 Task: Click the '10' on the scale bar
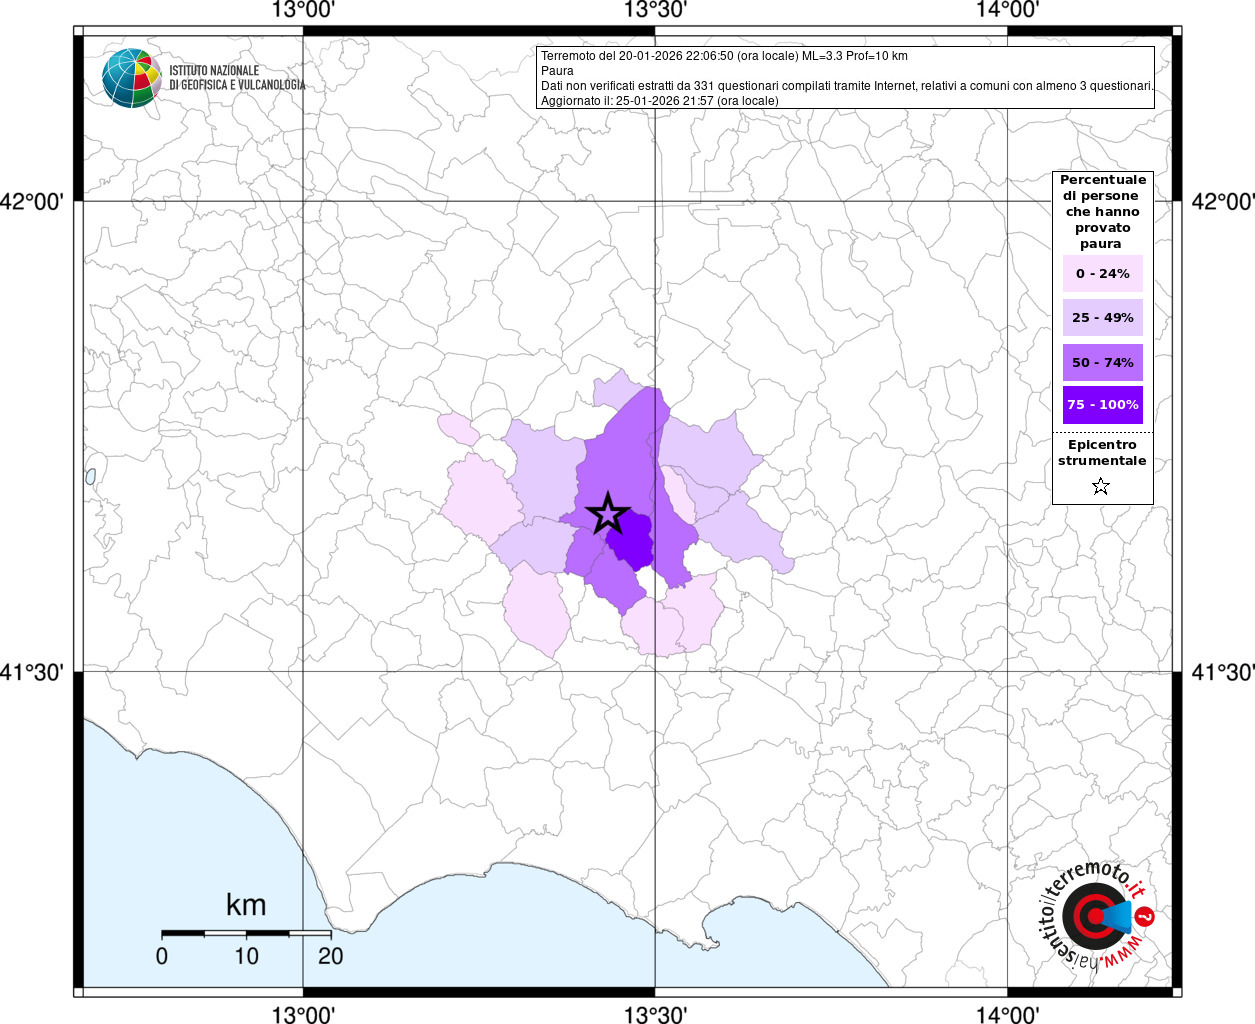point(246,956)
